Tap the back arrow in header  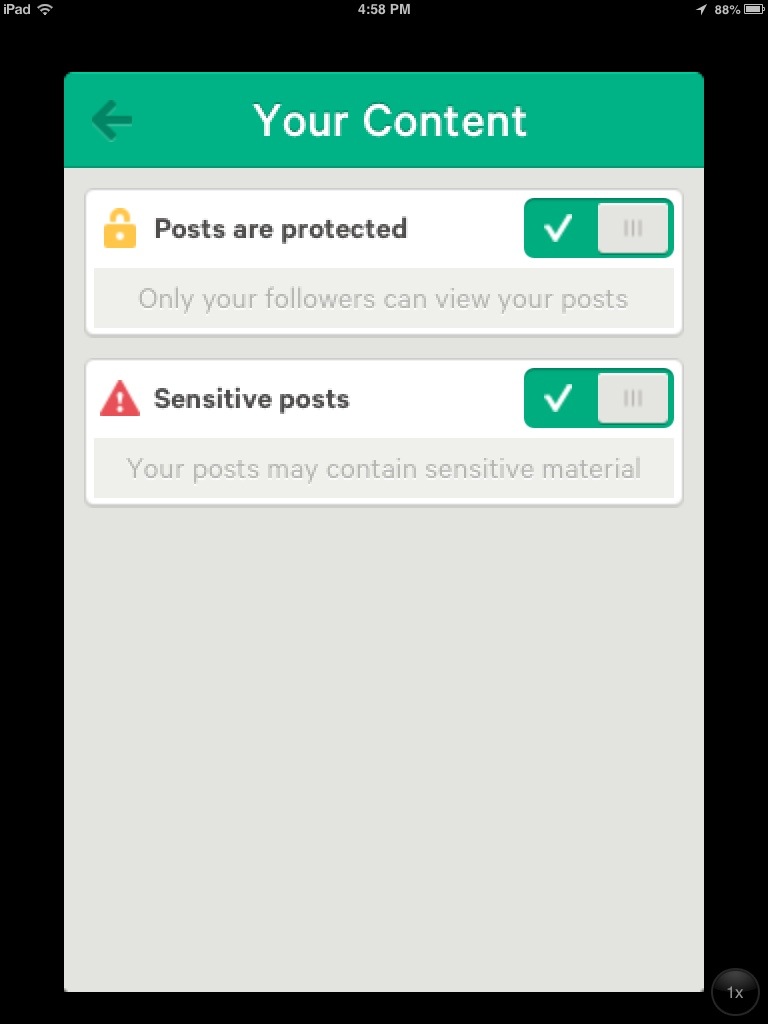112,121
